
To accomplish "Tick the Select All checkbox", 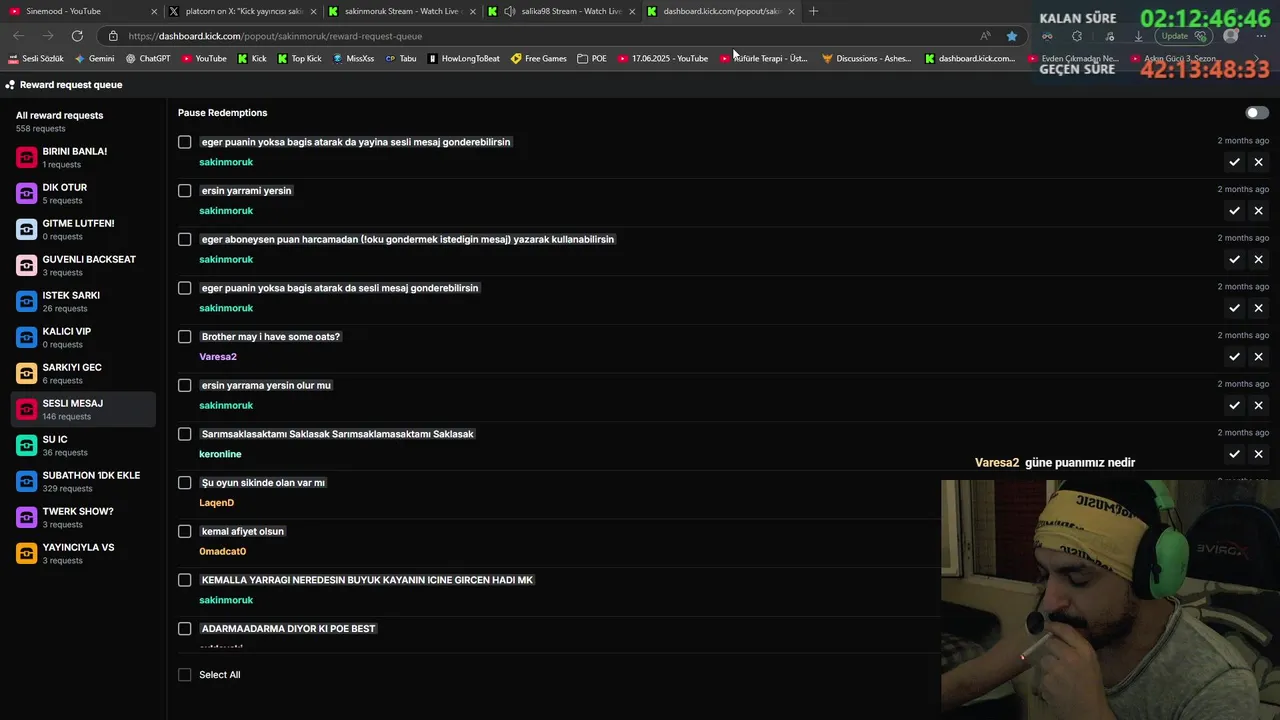I will click(x=184, y=675).
